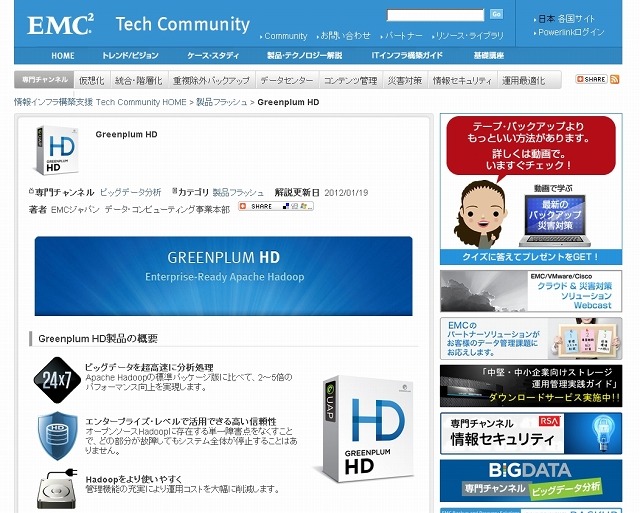Click the top-right SHARE button
Image resolution: width=640 pixels, height=513 pixels.
click(x=591, y=79)
